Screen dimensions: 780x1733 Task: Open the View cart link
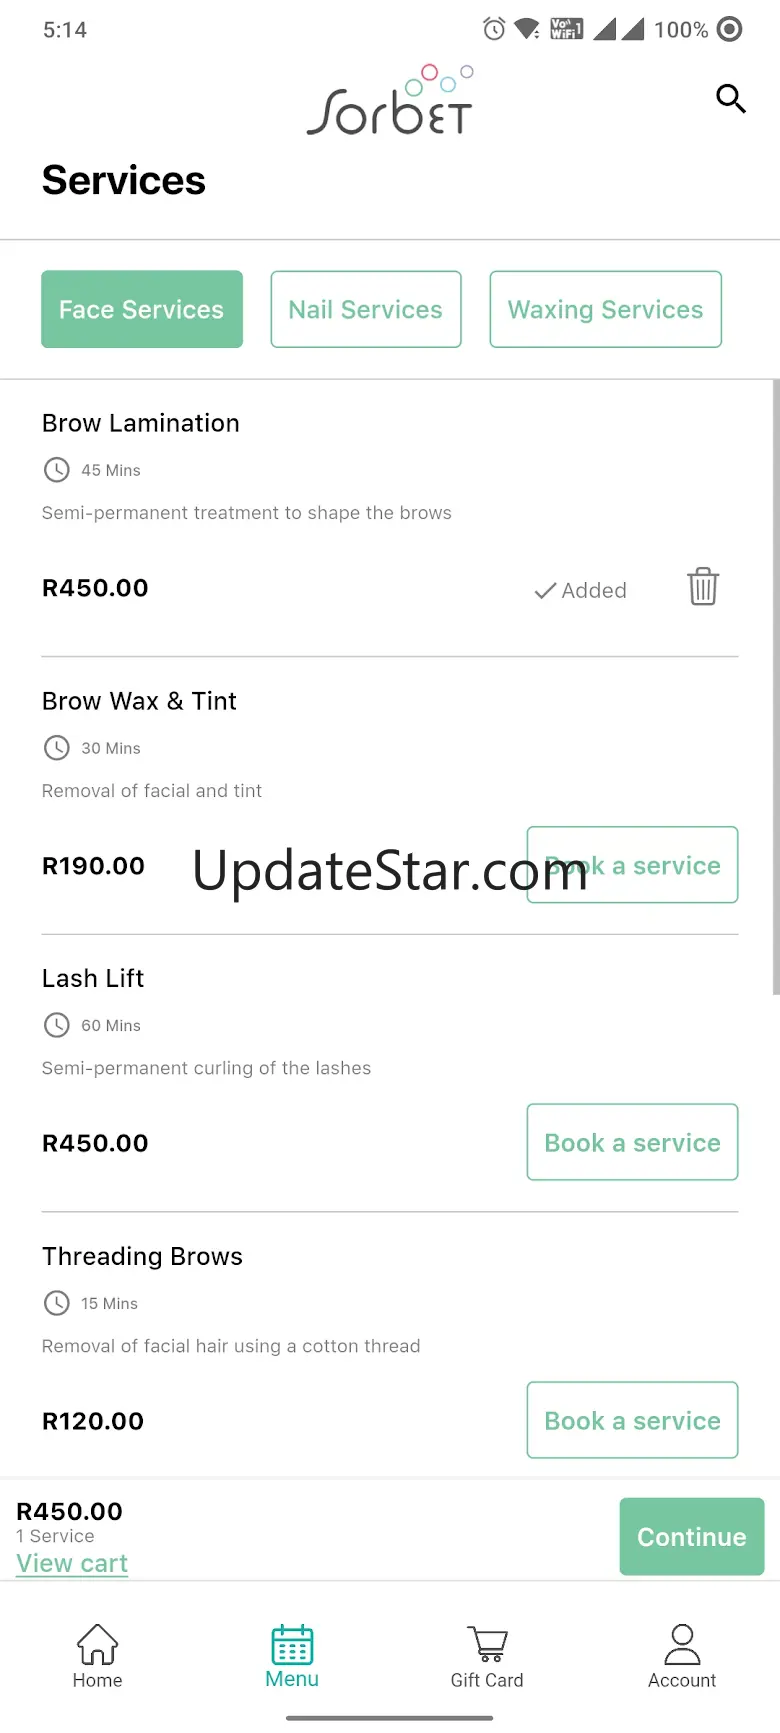click(72, 1563)
